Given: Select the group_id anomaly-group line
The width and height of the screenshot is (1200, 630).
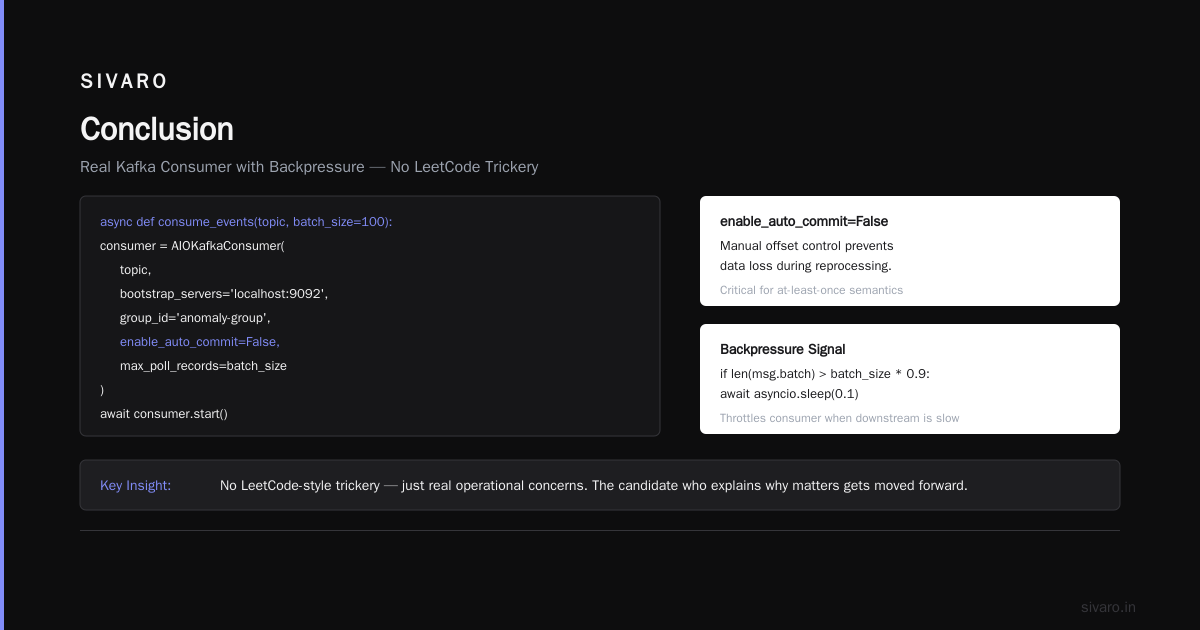Looking at the screenshot, I should [x=195, y=317].
